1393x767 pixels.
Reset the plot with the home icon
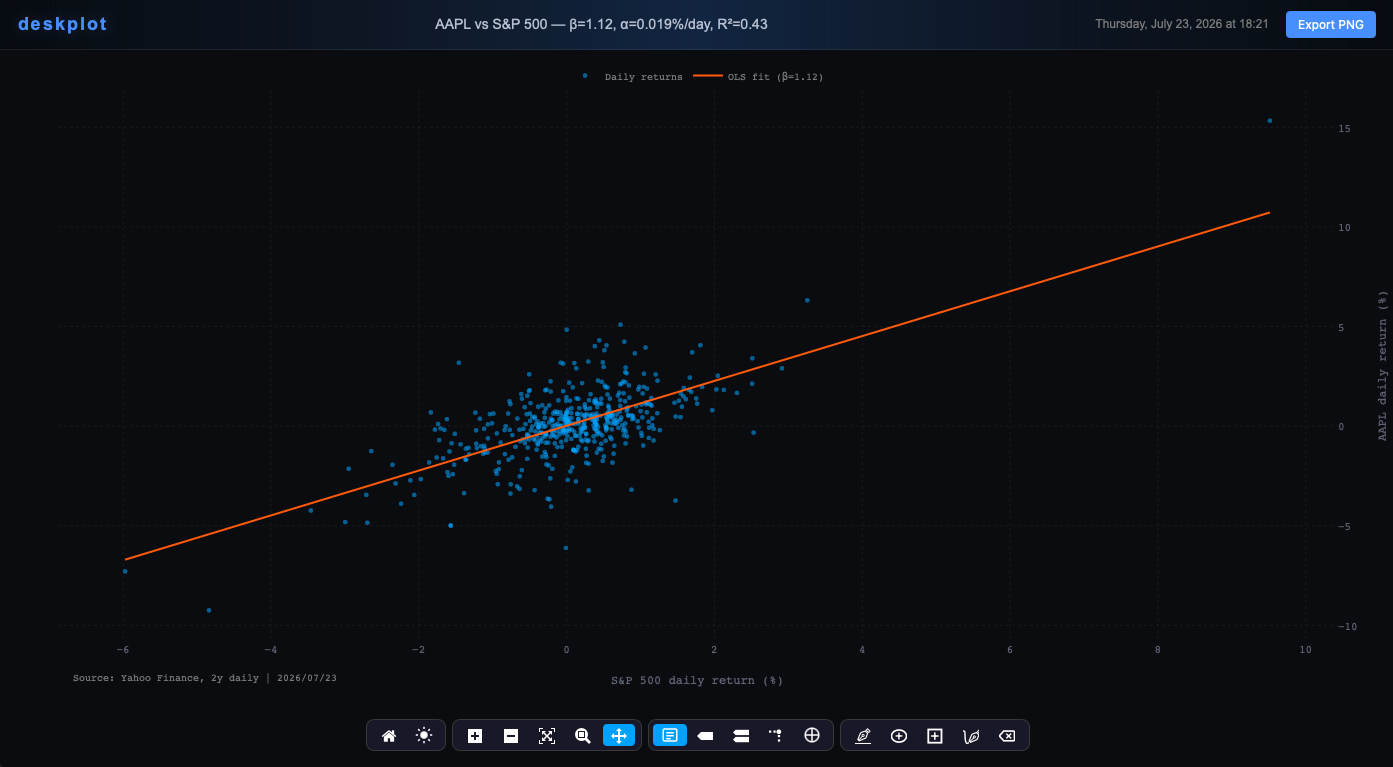point(389,736)
